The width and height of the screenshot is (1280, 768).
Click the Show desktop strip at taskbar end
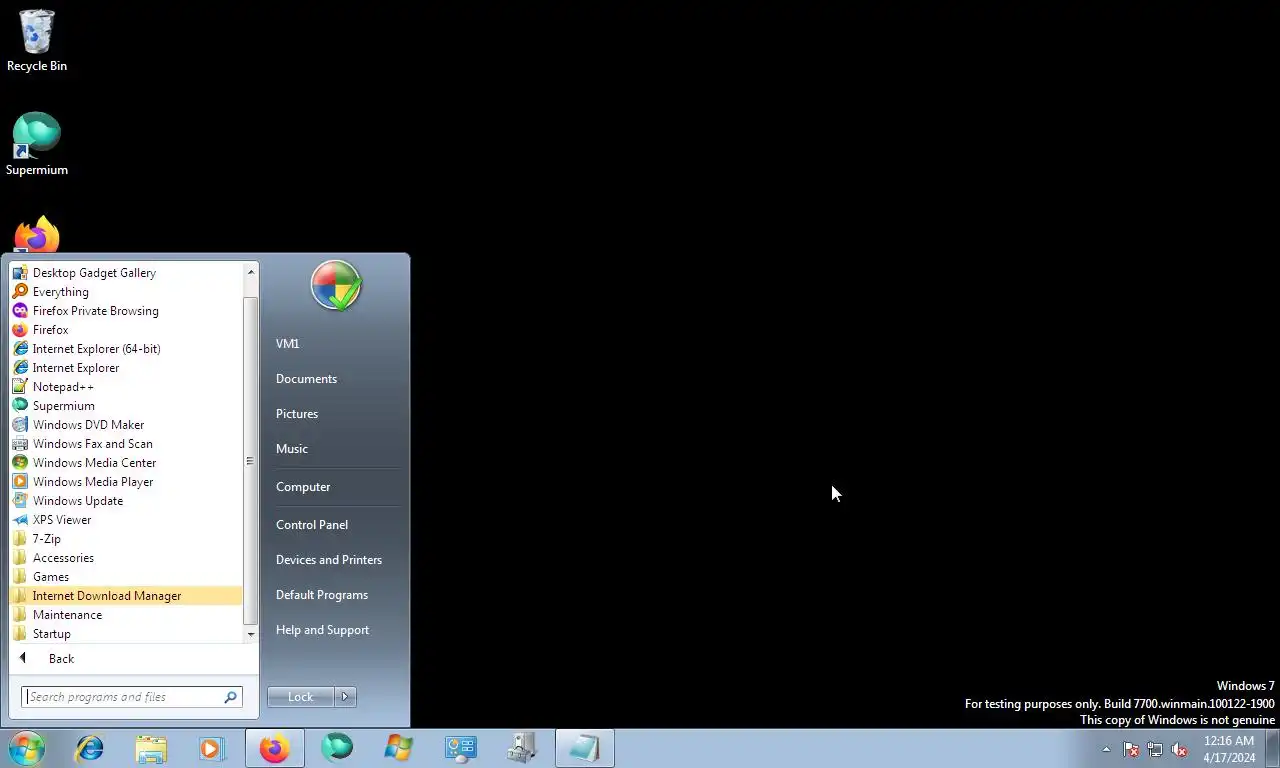coord(1273,748)
